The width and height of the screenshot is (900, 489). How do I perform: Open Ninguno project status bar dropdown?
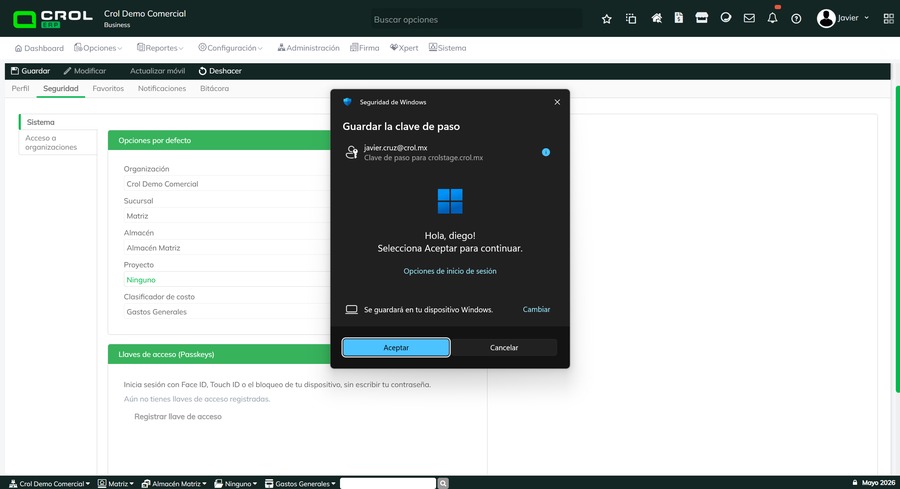[x=235, y=484]
